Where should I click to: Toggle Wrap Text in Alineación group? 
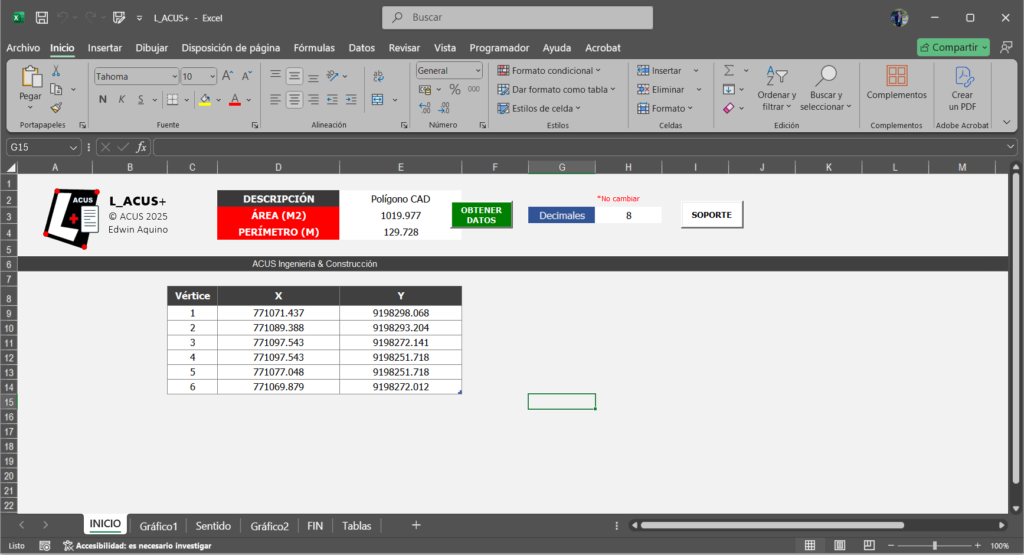[x=378, y=75]
